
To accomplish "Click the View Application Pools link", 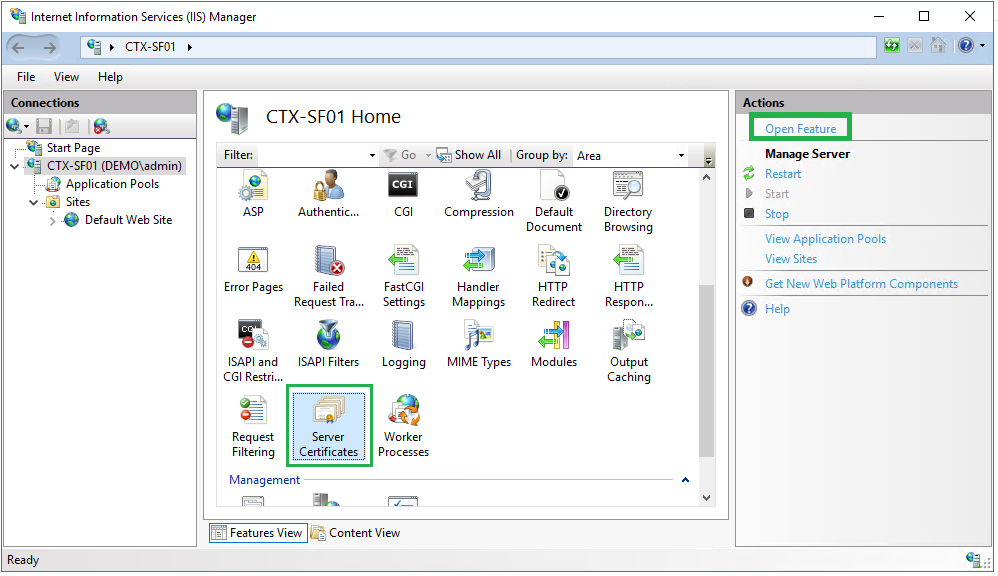I will tap(825, 239).
